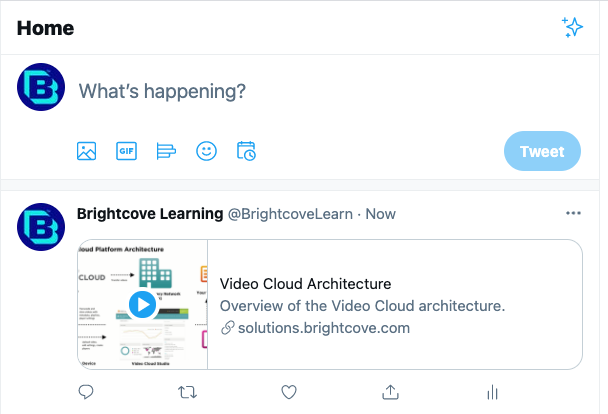View tweet analytics bar chart icon
Viewport: 608px width, 414px height.
492,392
